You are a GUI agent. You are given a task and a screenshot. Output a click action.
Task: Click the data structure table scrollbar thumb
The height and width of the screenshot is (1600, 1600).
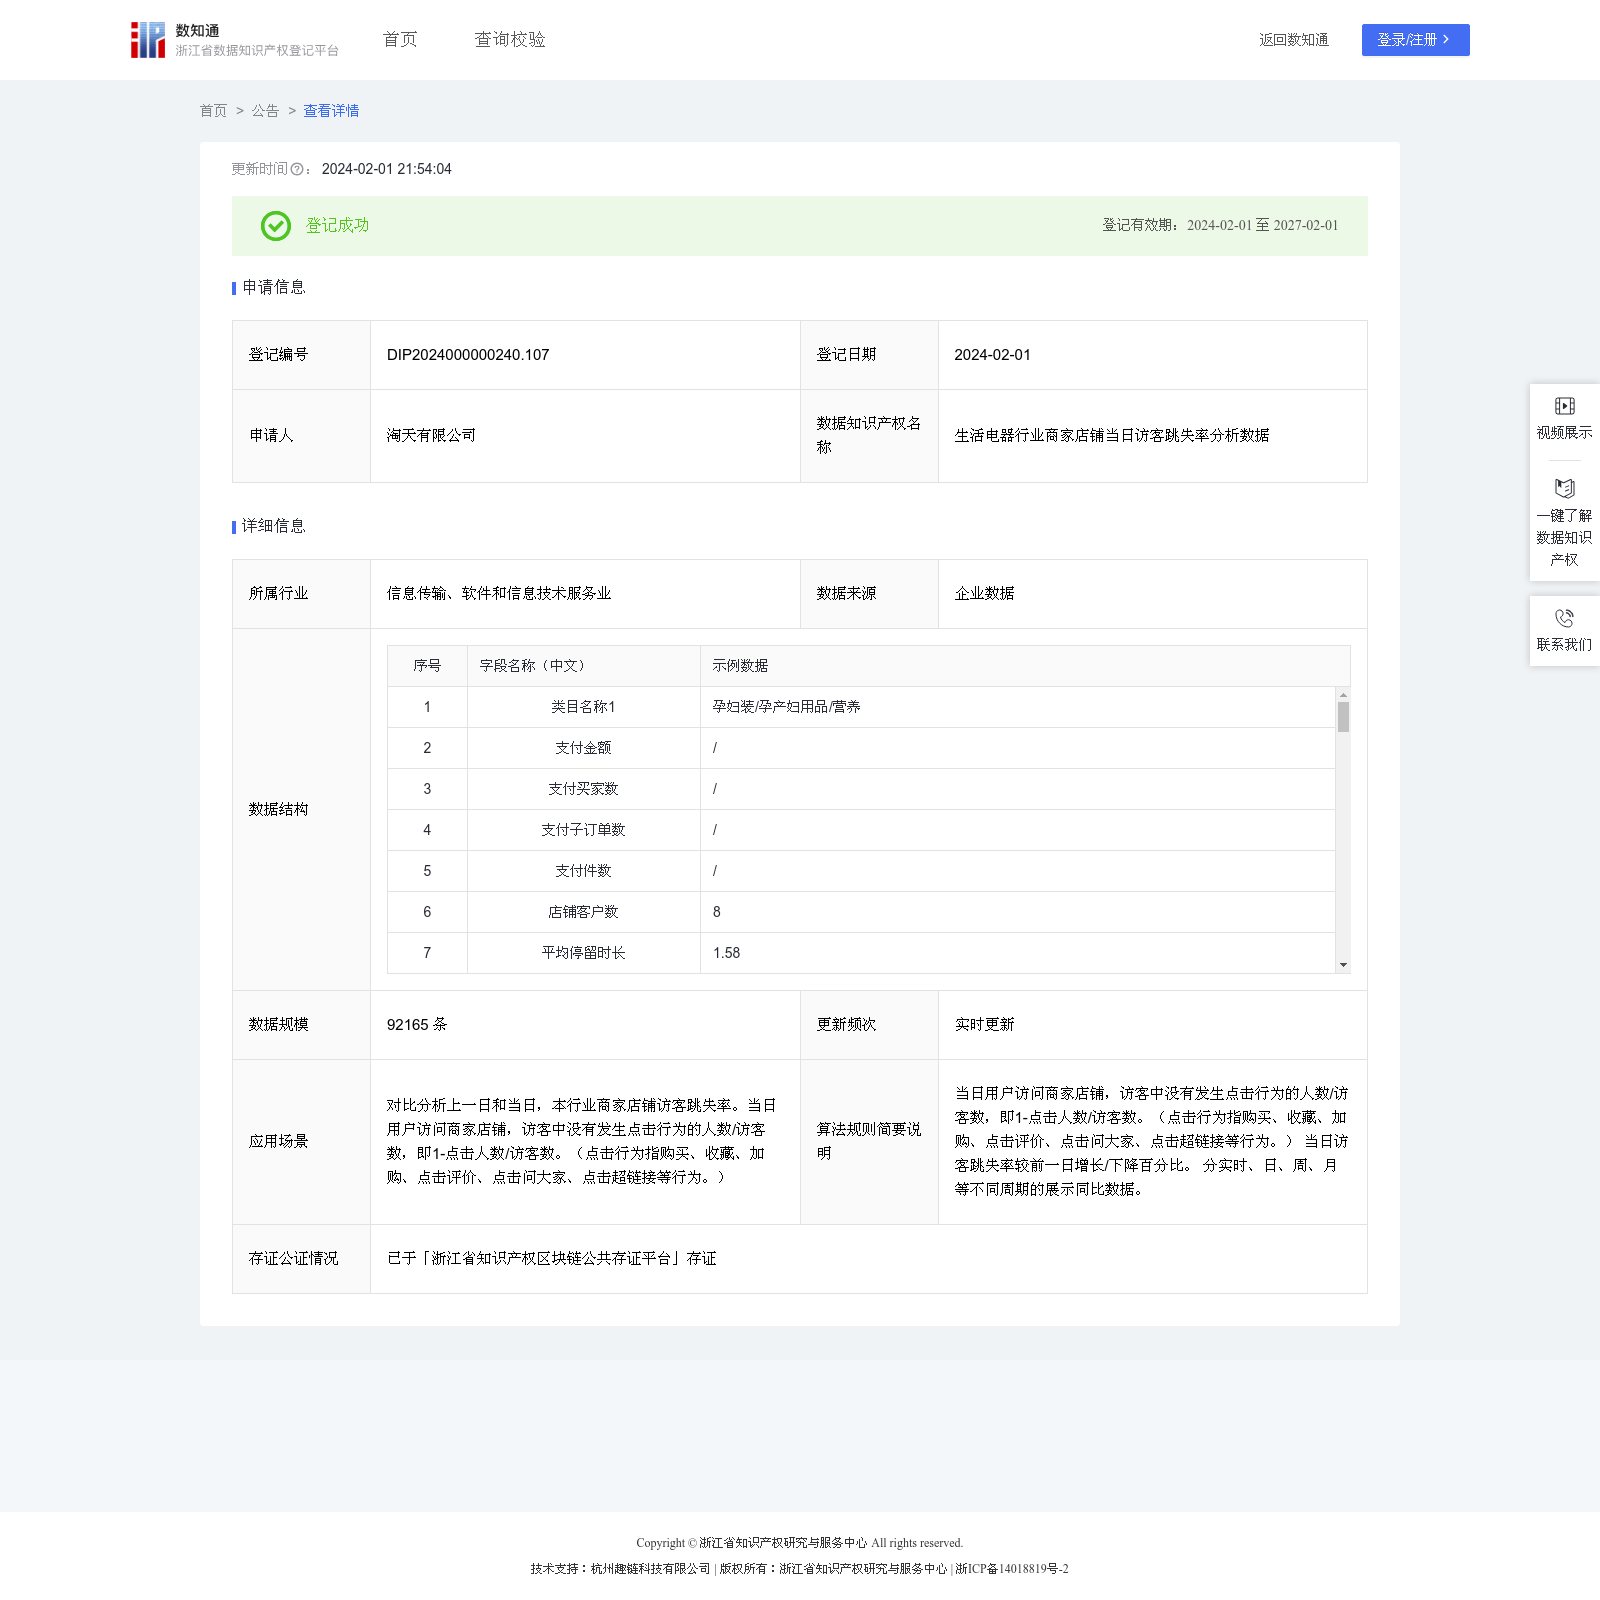click(x=1343, y=717)
